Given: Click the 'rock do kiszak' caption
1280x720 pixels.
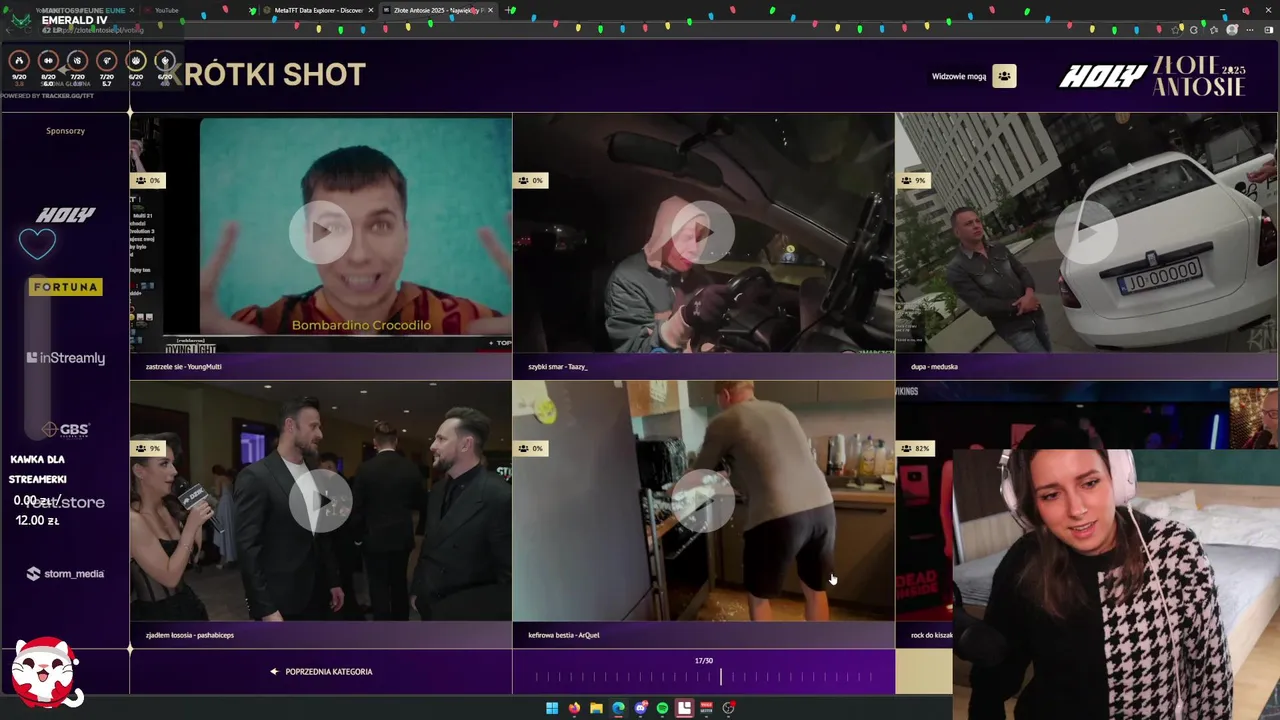Looking at the screenshot, I should point(932,635).
